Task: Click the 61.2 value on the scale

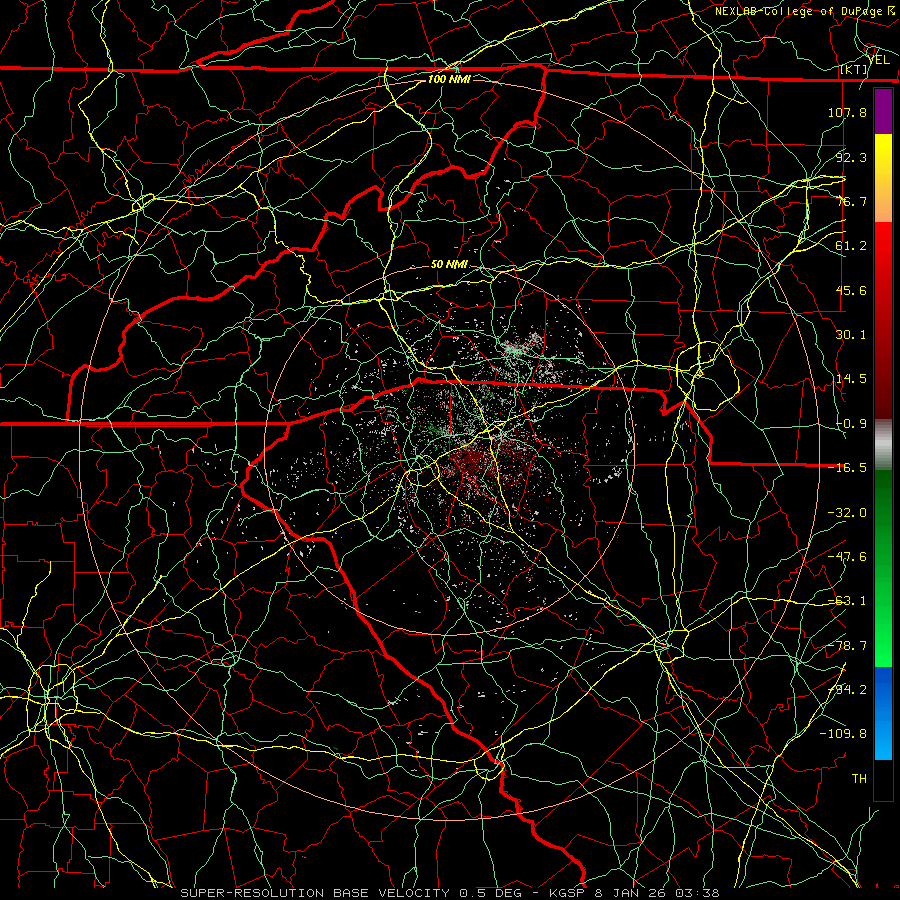Action: tap(851, 246)
